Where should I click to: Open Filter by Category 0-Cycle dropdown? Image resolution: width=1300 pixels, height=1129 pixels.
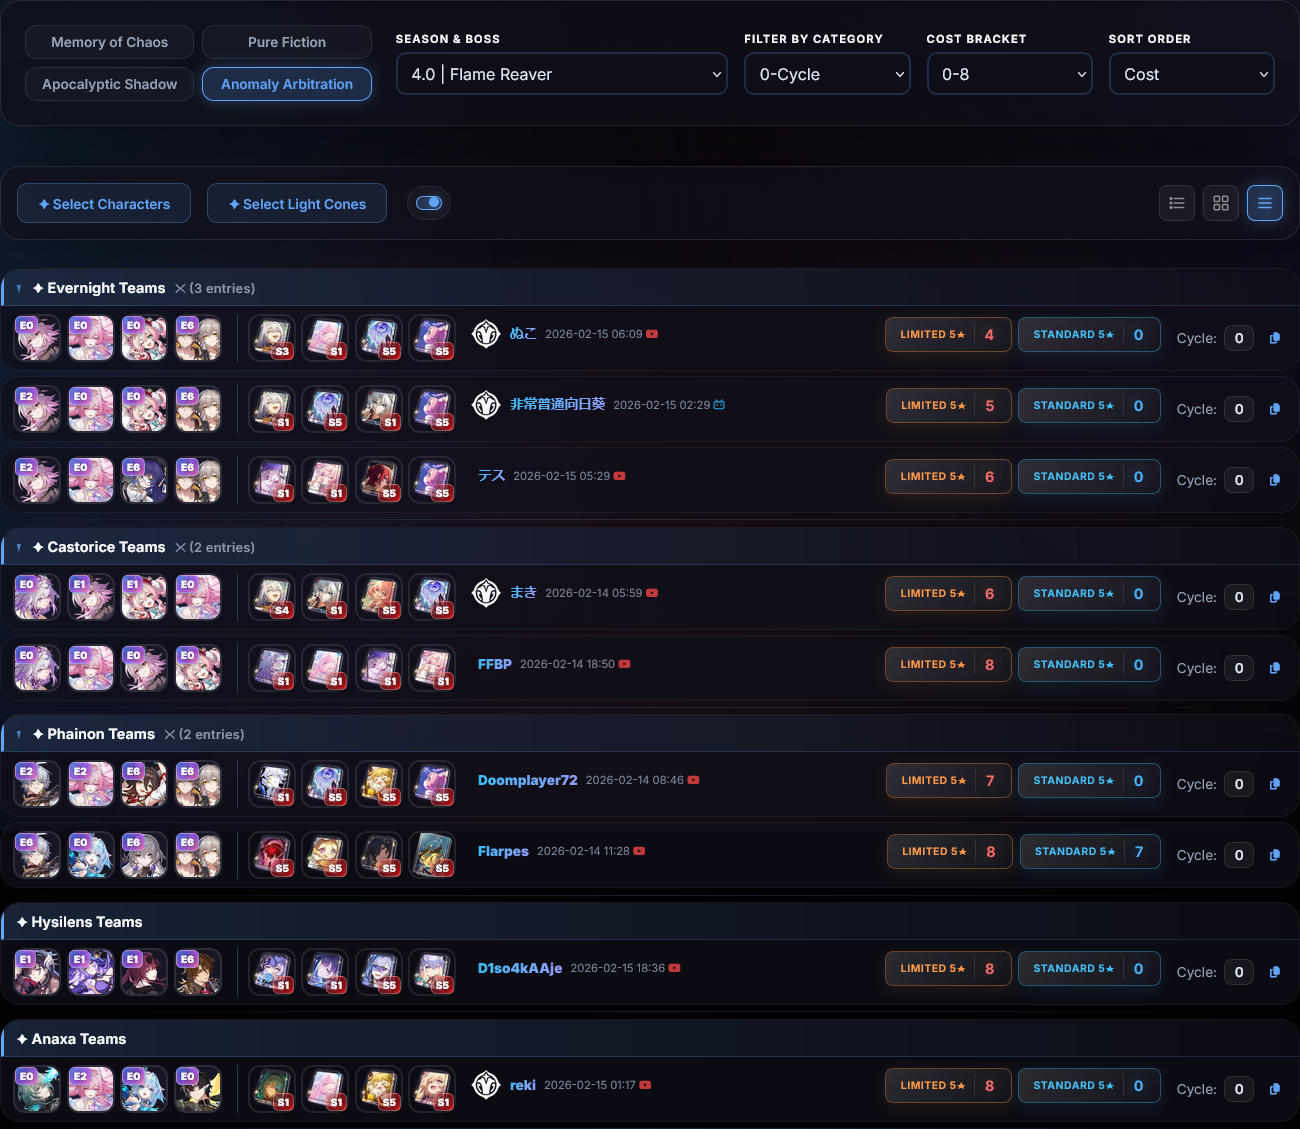click(827, 74)
